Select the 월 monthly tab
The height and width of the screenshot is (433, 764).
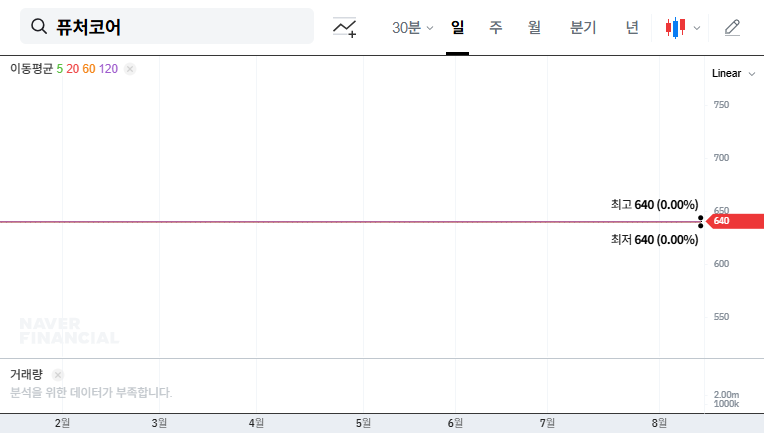click(534, 28)
